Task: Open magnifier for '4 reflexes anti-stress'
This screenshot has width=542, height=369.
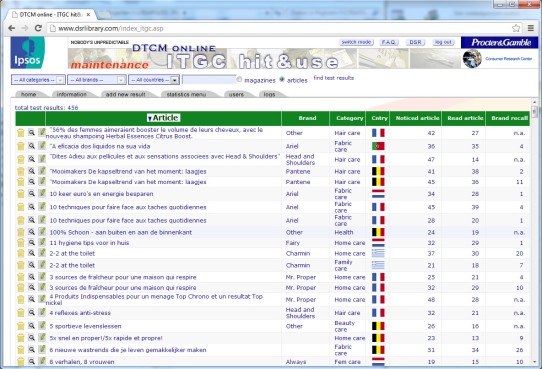Action: [31, 312]
